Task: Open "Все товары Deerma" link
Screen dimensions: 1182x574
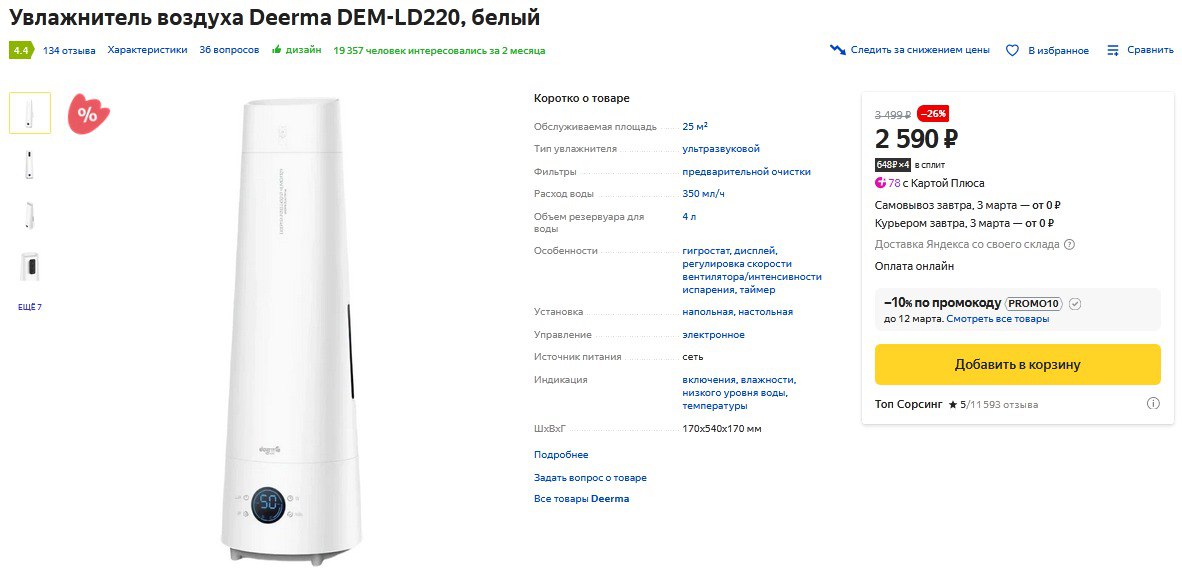Action: pos(581,499)
